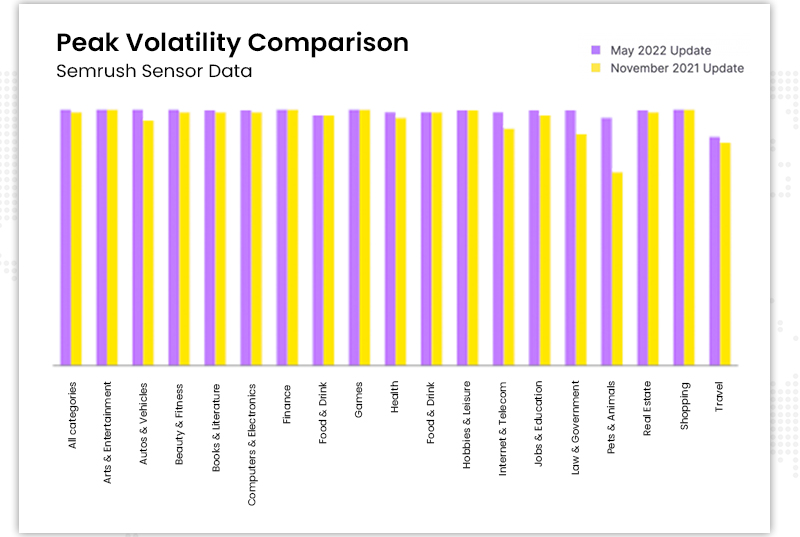Select the Real Estate axis label
Screen dimensions: 800x537
648,412
